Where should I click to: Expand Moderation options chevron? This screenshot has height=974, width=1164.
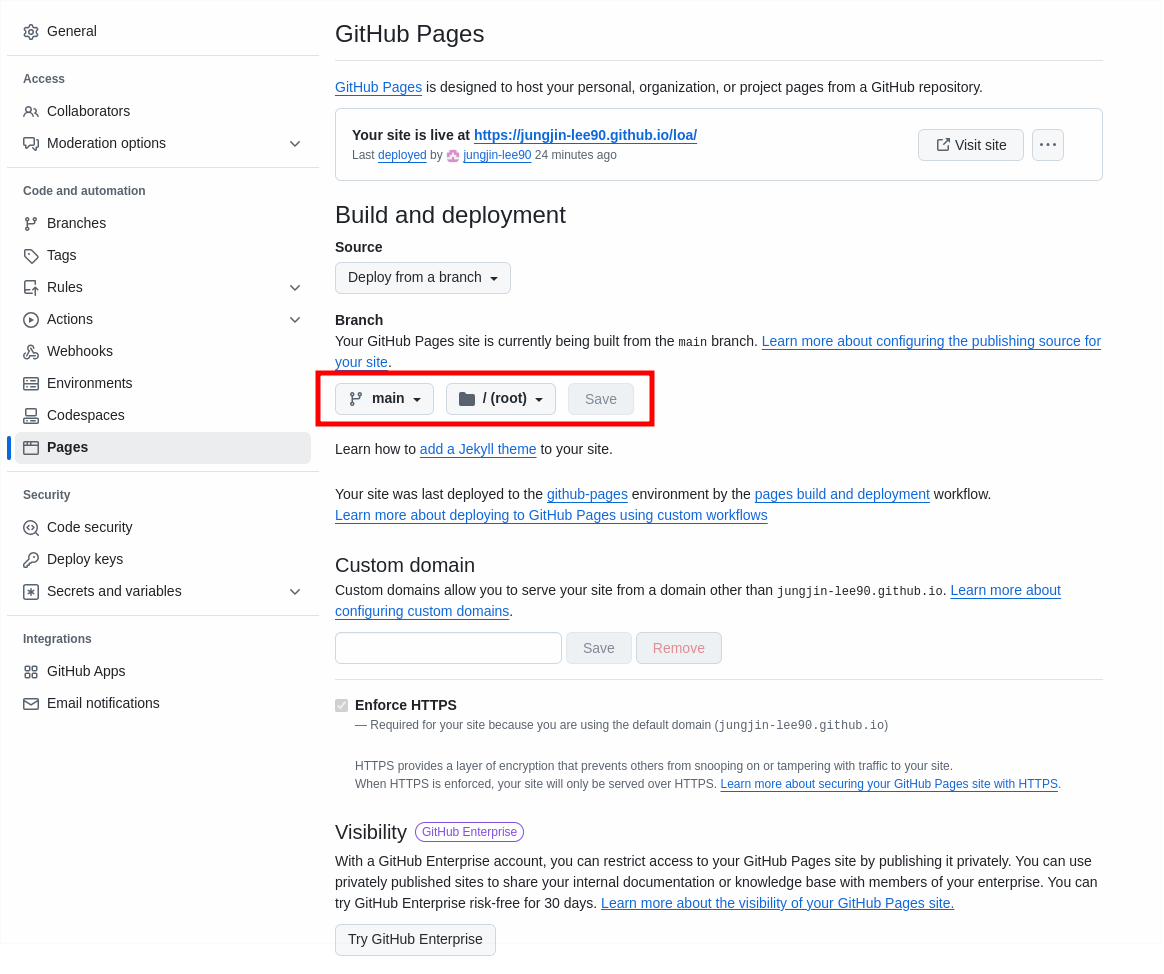point(295,143)
